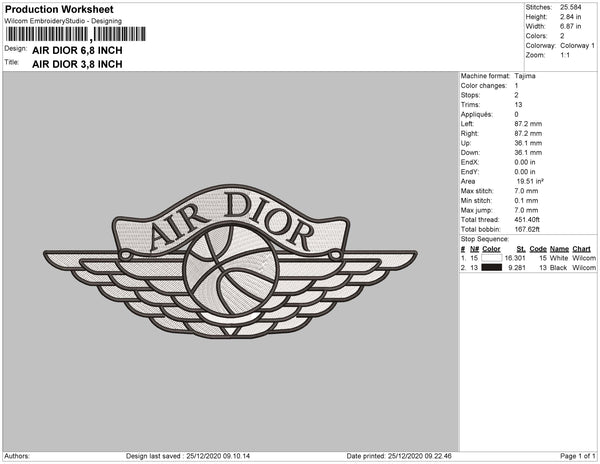Click the Production Worksheet heading

59,10
